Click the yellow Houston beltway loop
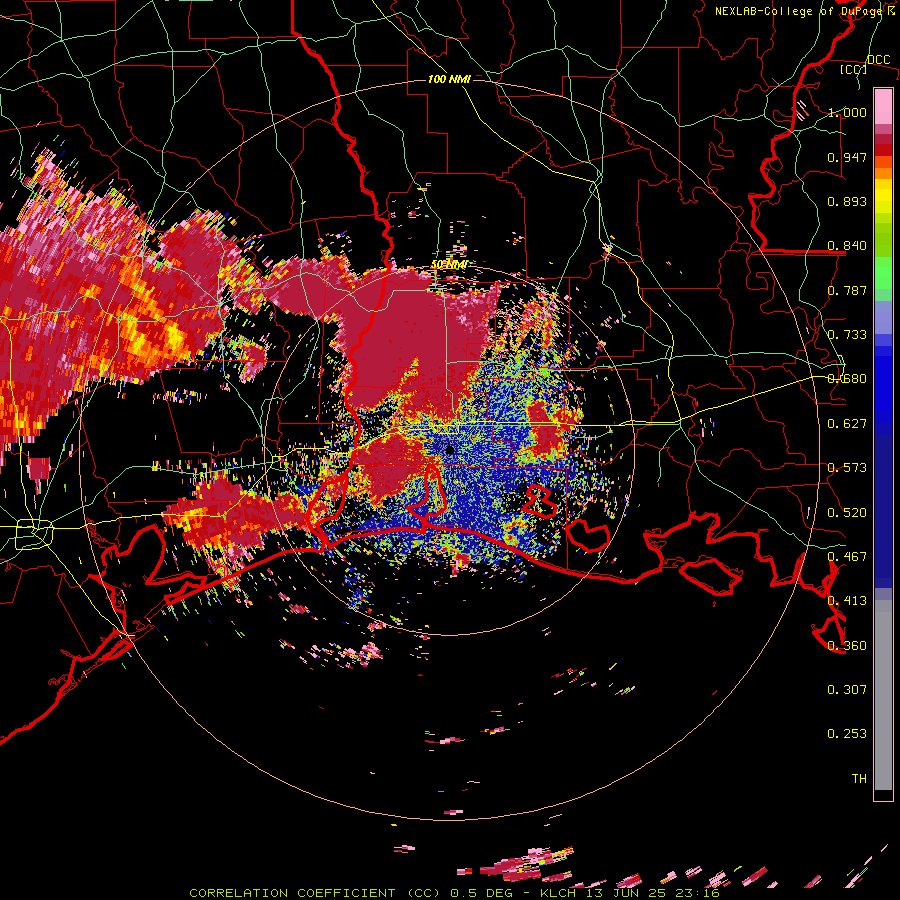This screenshot has width=900, height=900. [33, 533]
